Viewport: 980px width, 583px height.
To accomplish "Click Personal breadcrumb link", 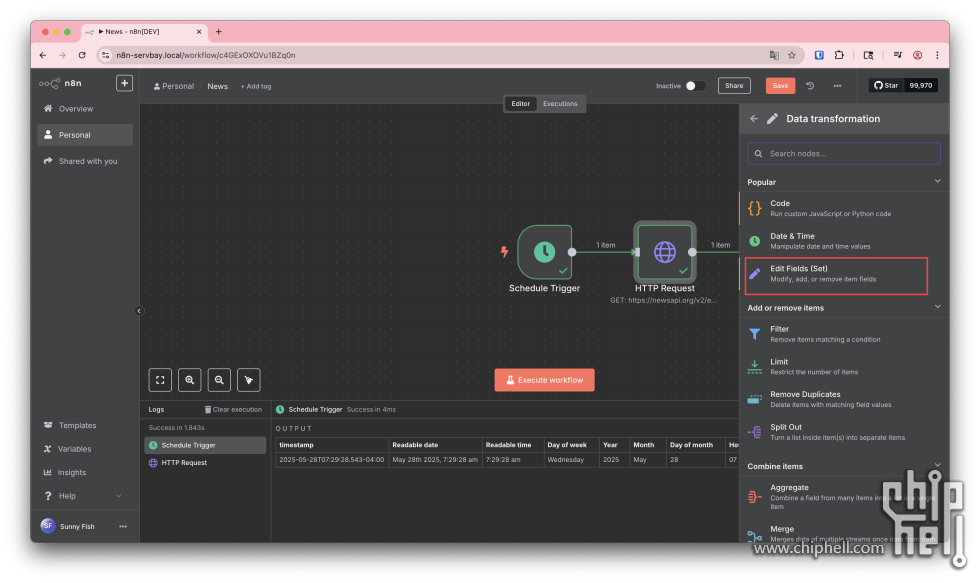I will tap(174, 86).
